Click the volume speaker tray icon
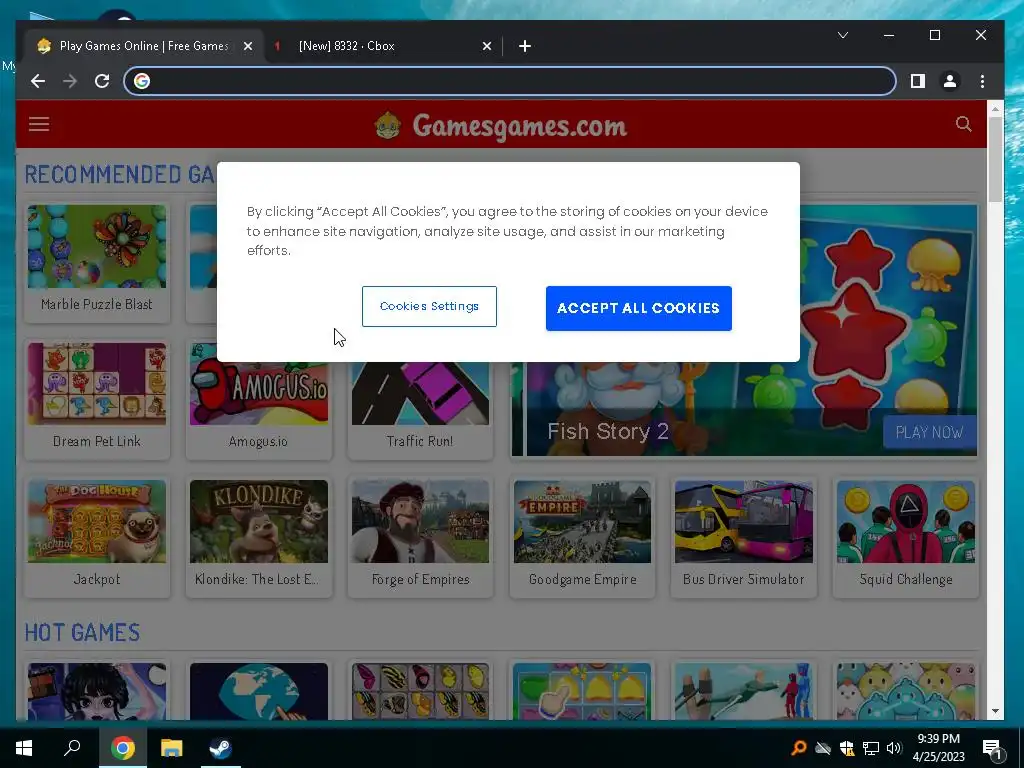The height and width of the screenshot is (768, 1024). tap(894, 748)
